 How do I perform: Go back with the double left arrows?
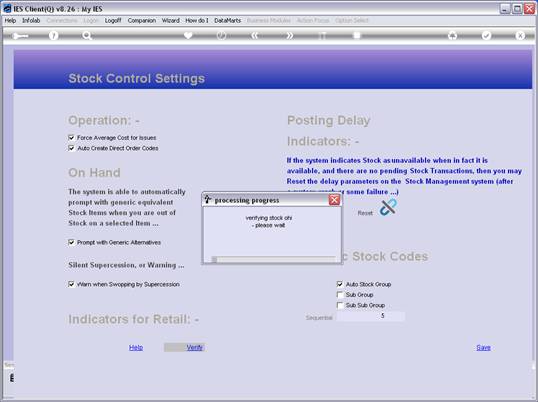click(255, 35)
